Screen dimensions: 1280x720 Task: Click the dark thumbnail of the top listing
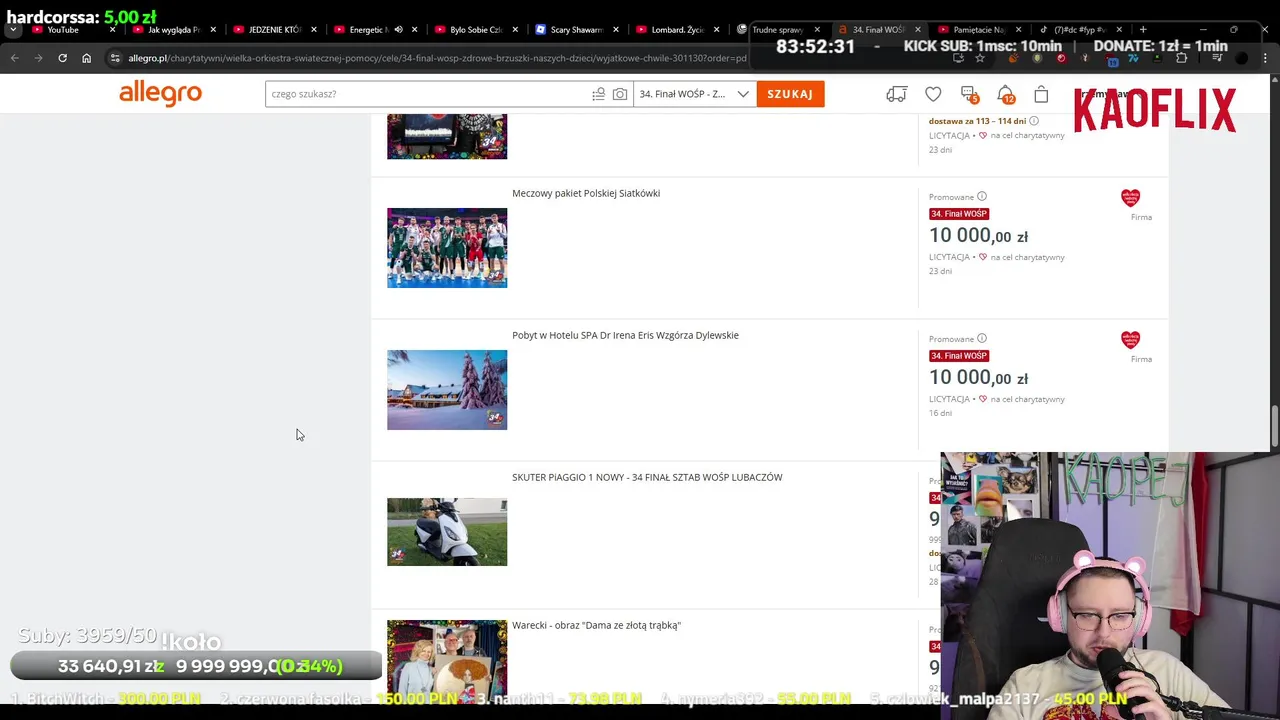pyautogui.click(x=447, y=137)
